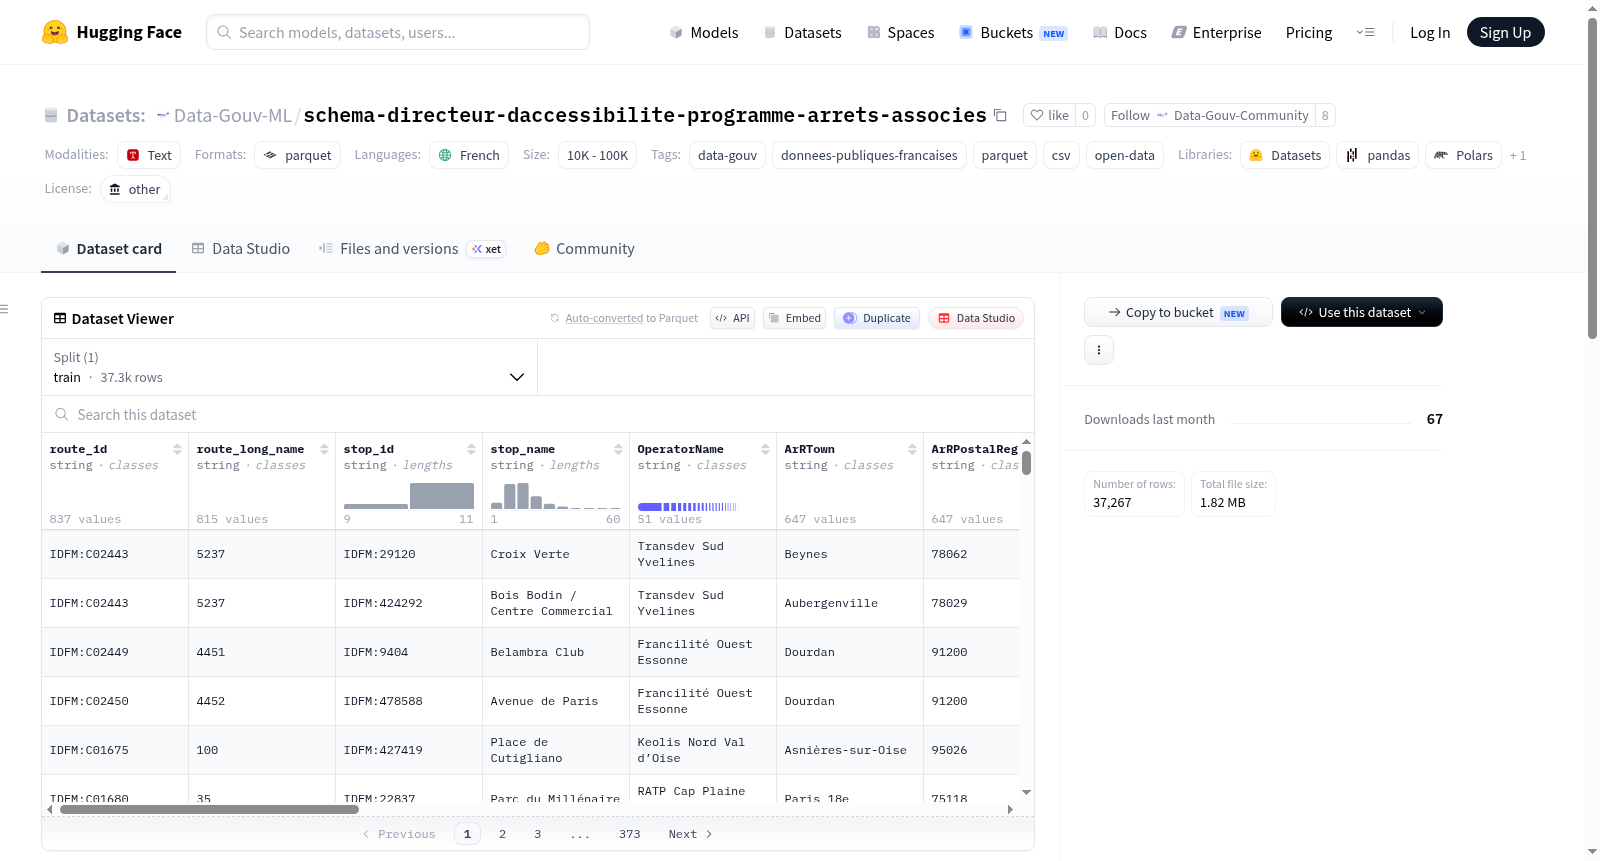Select the csv tag
Screen dimensions: 1600x861
click(x=1061, y=155)
